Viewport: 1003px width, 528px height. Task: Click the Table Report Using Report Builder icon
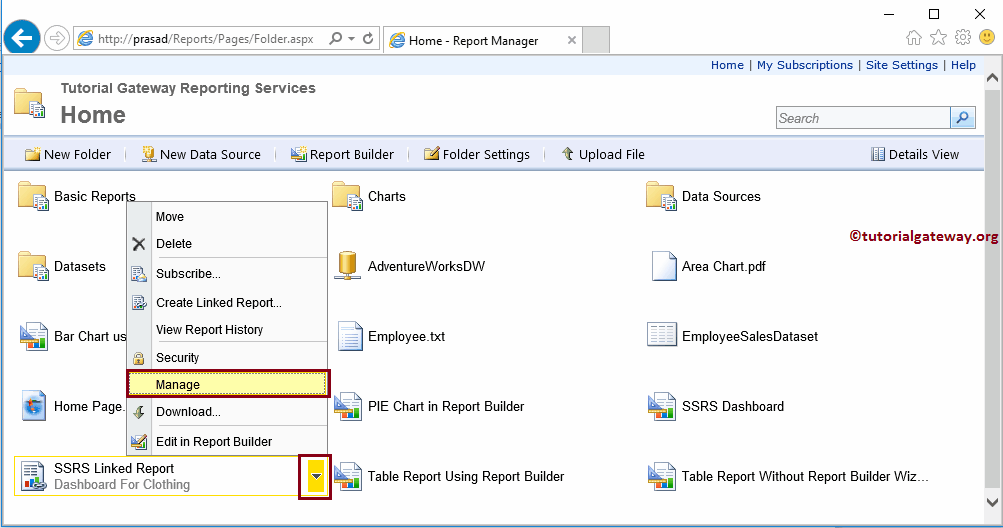[348, 477]
